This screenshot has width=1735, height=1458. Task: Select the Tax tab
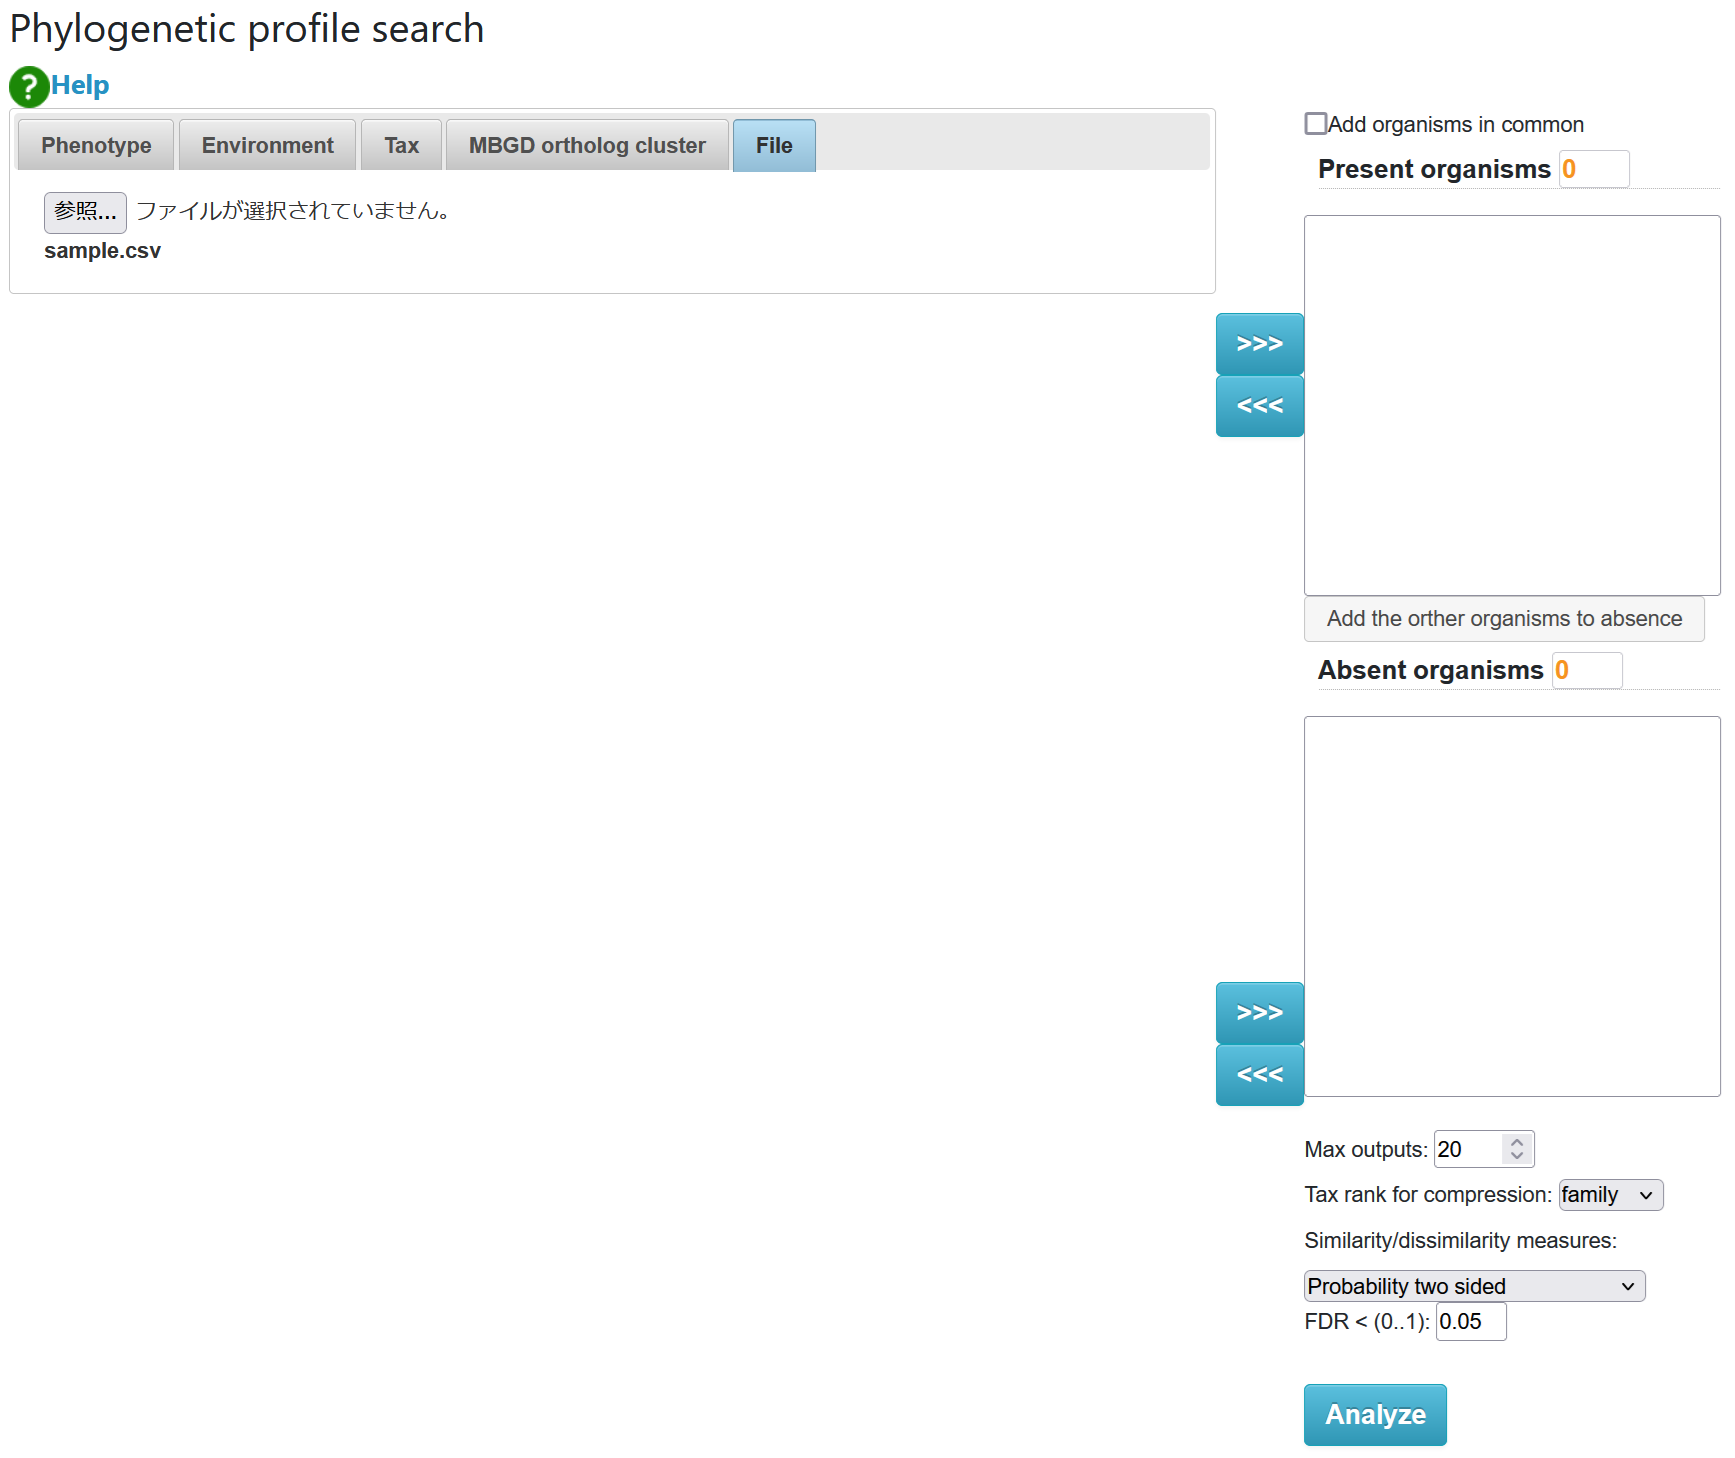pos(401,146)
